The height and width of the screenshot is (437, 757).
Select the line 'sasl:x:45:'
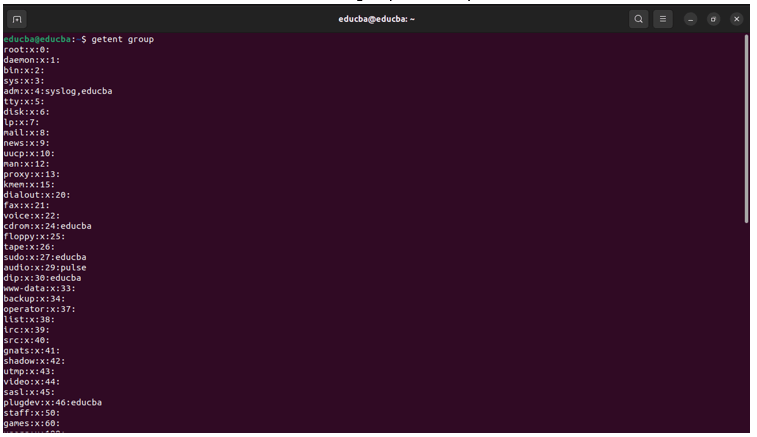coord(29,392)
